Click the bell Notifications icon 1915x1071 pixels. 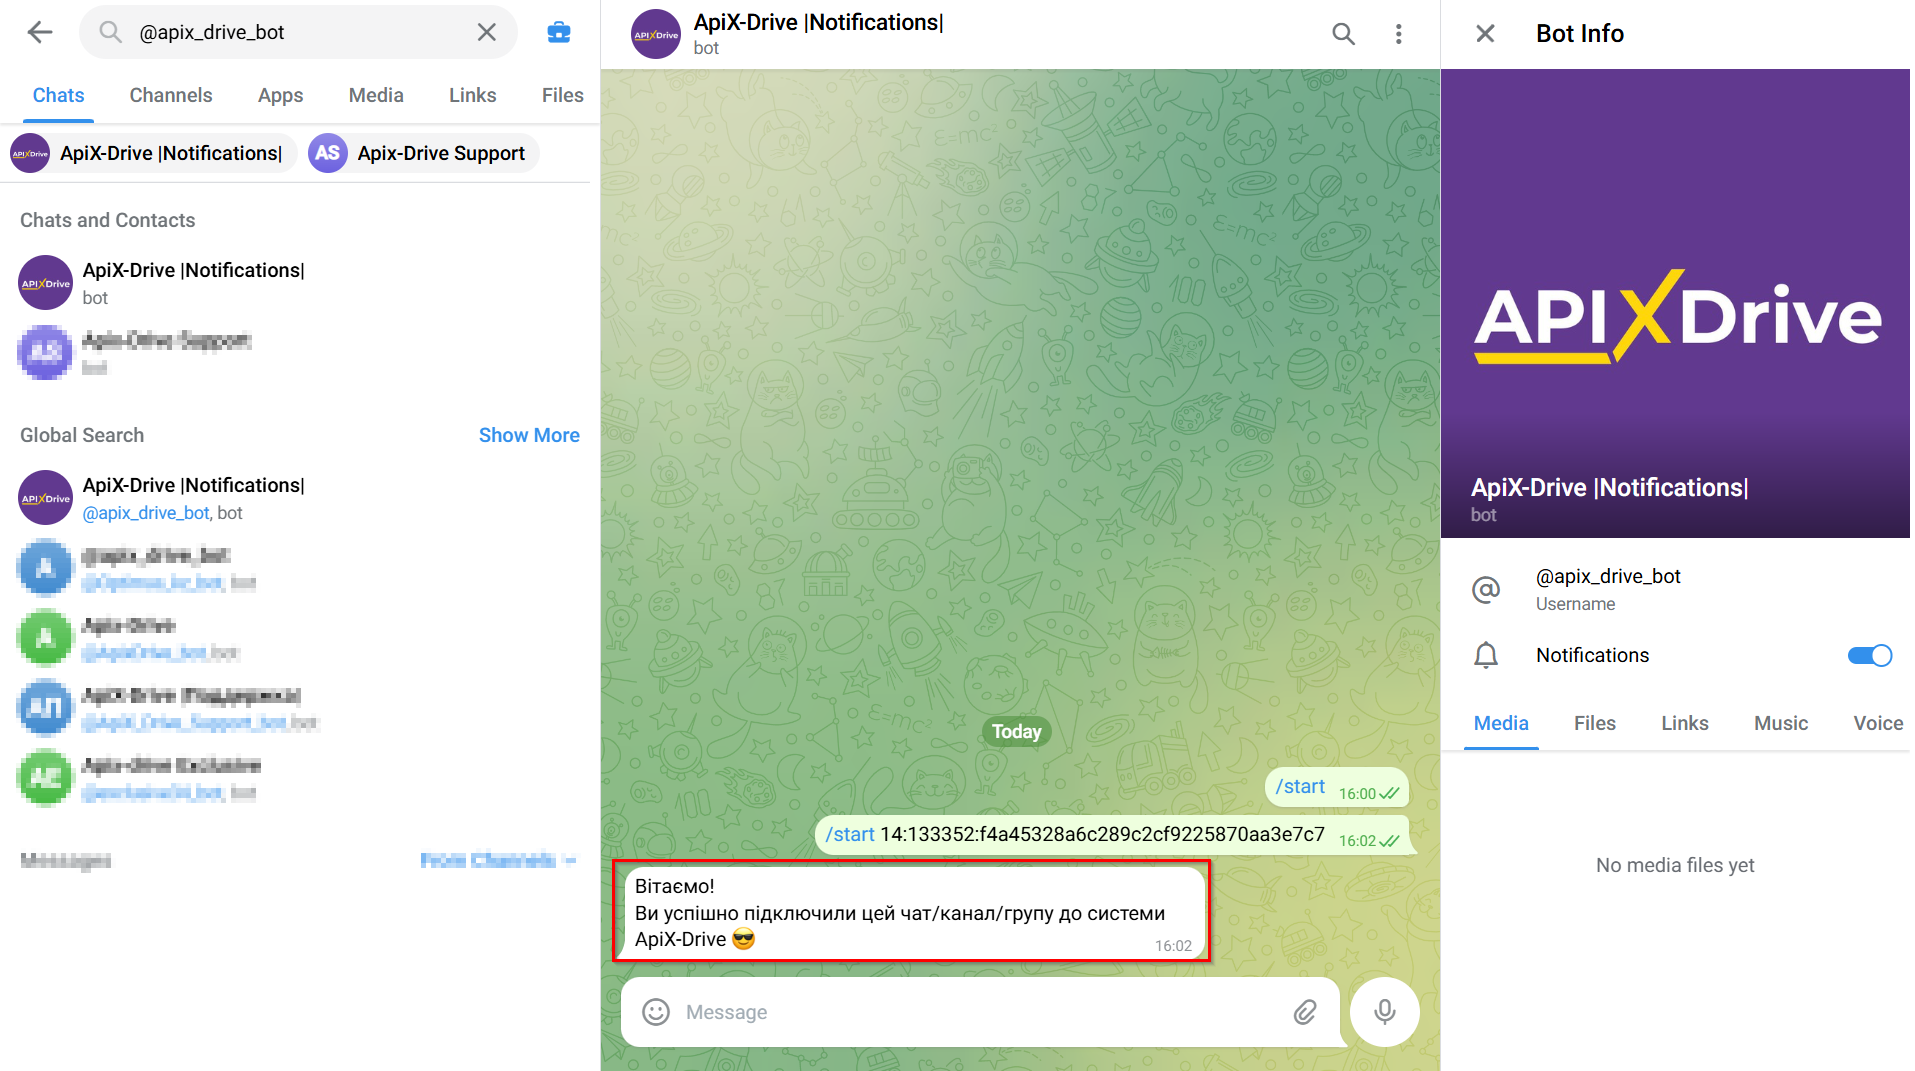[1486, 655]
